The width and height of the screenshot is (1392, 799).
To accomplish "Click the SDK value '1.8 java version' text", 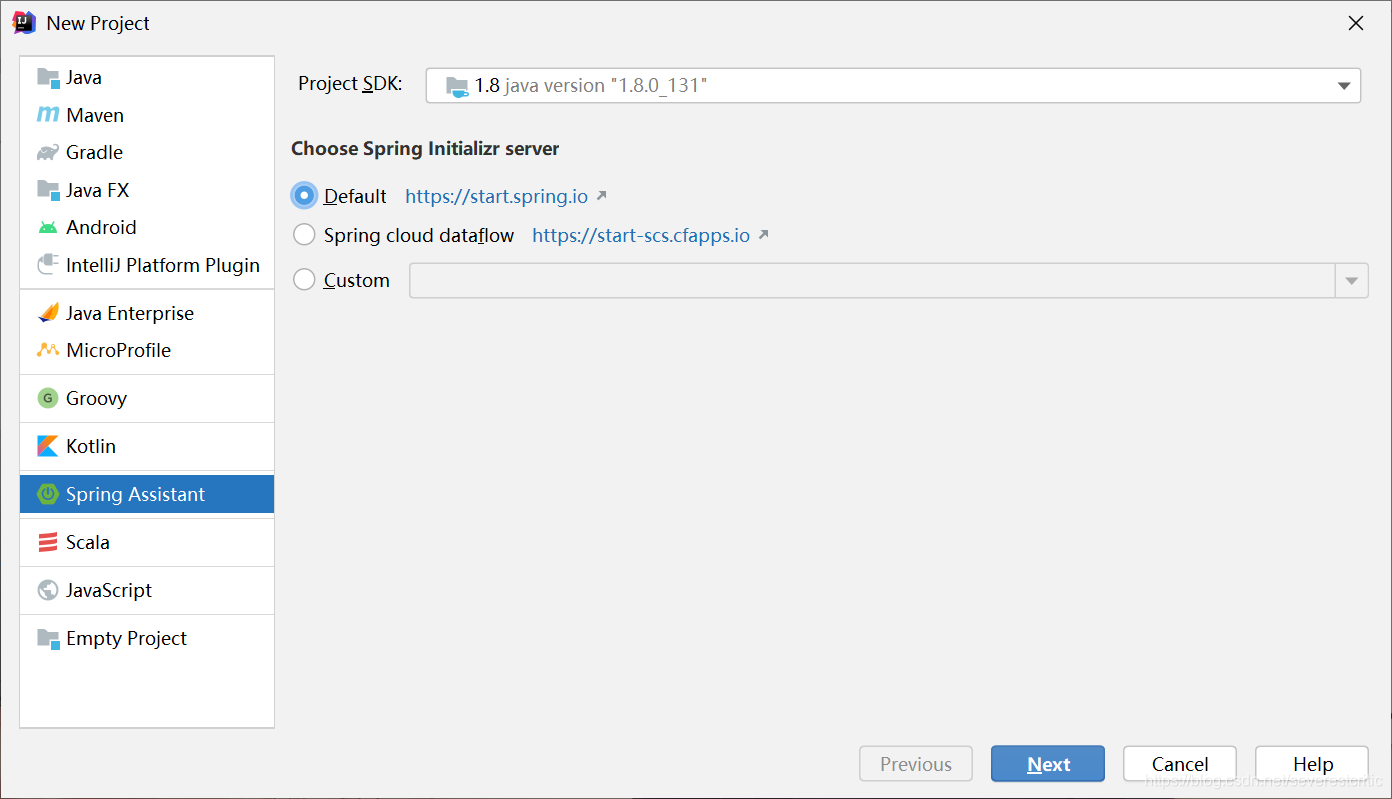I will click(591, 86).
